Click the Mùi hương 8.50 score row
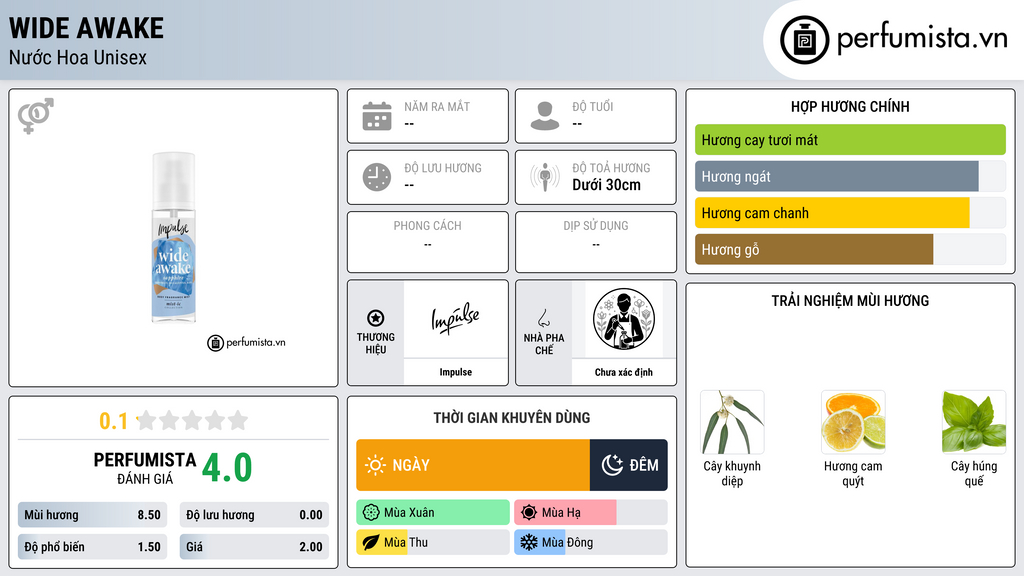 92,515
